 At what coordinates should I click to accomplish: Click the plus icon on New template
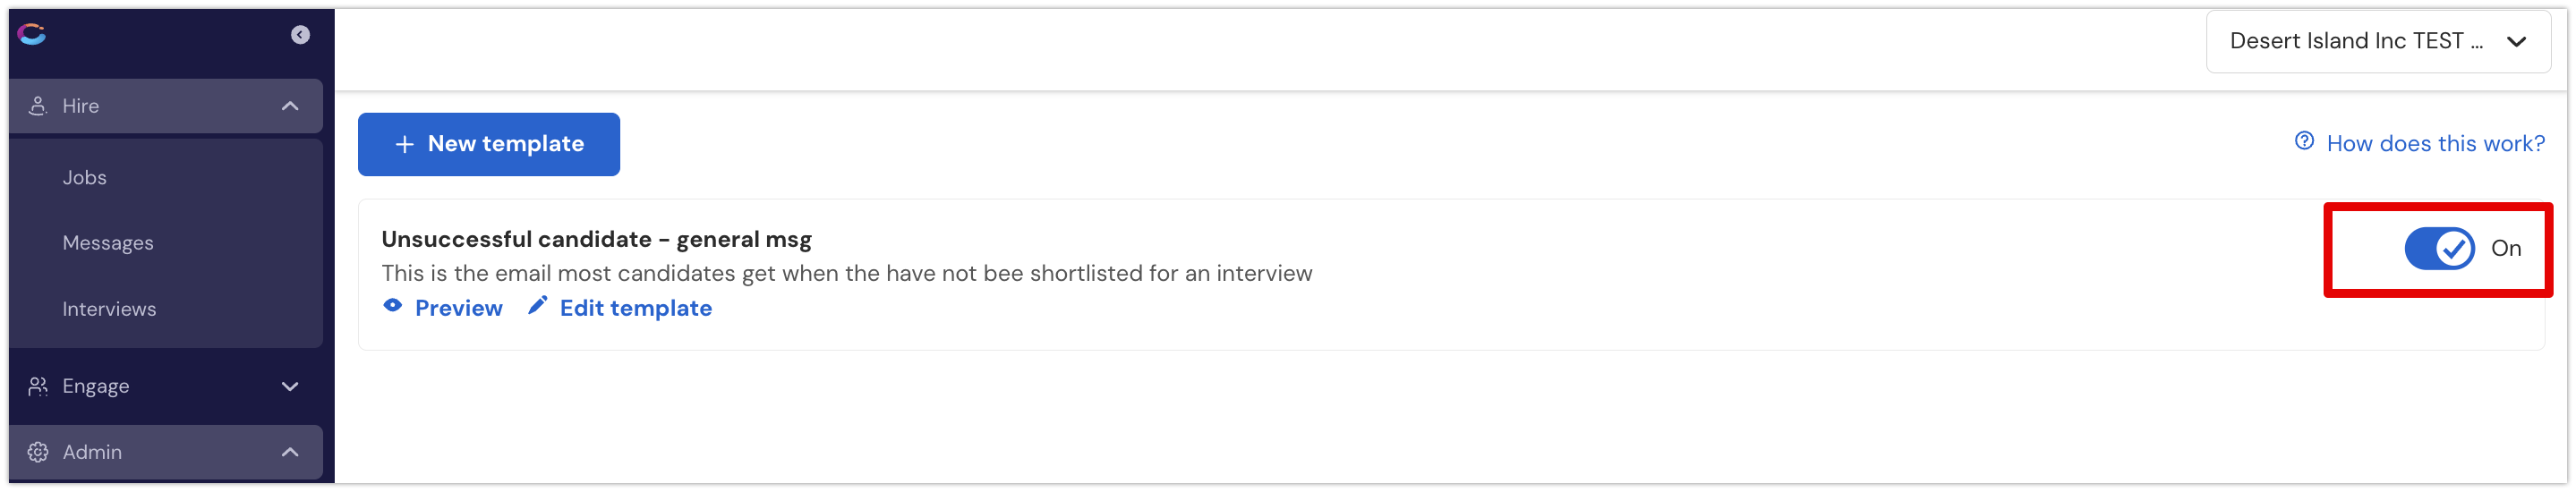click(404, 145)
